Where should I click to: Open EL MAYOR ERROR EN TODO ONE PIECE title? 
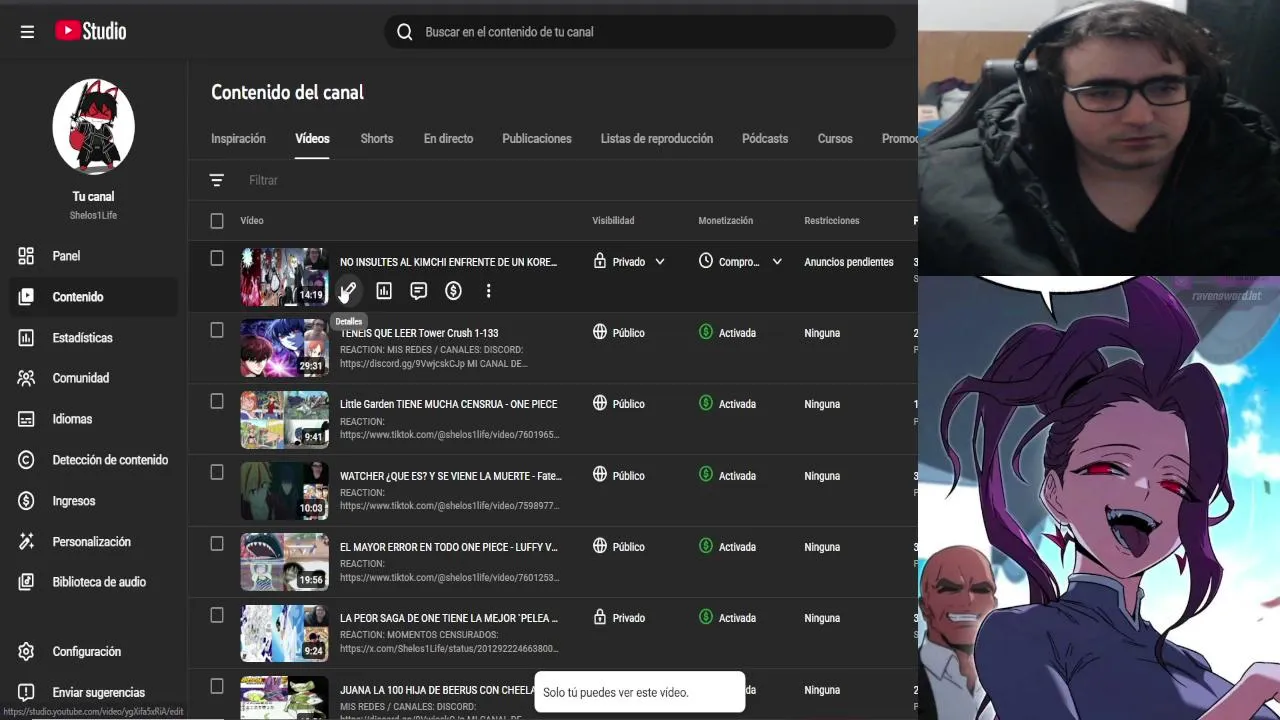tap(449, 547)
